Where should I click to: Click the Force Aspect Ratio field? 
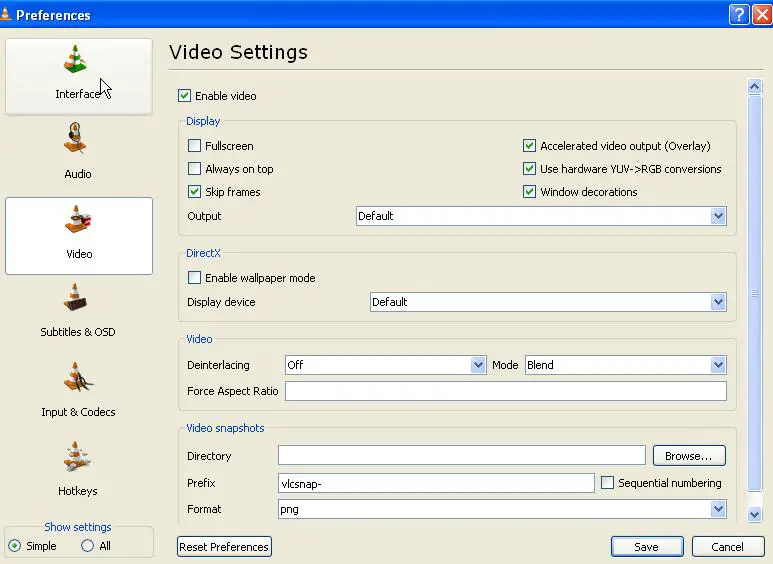coord(506,391)
